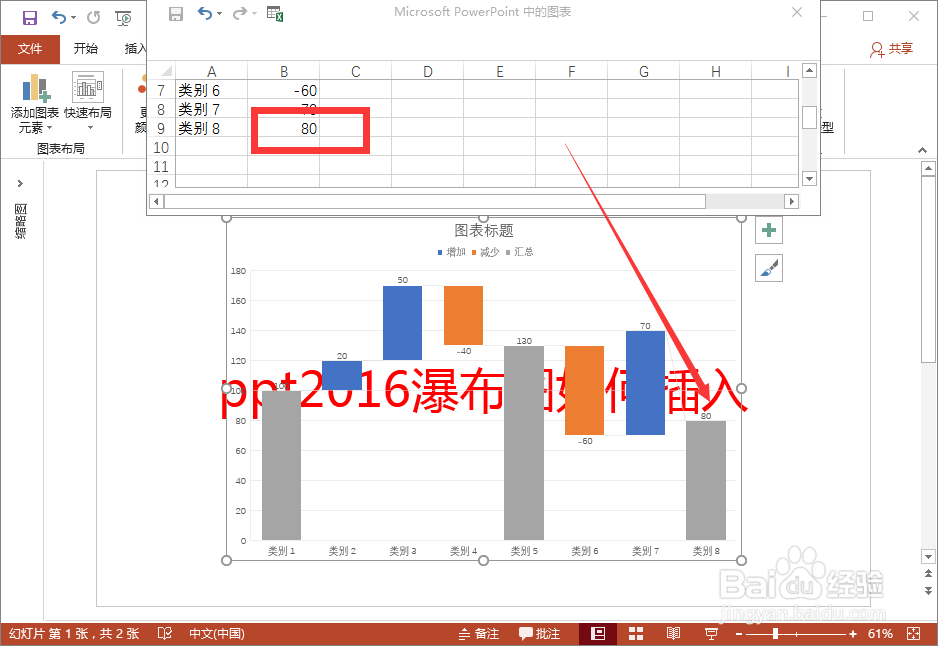Screen dimensions: 938x646
Task: Start slideshow from beginning icon
Action: coord(123,18)
